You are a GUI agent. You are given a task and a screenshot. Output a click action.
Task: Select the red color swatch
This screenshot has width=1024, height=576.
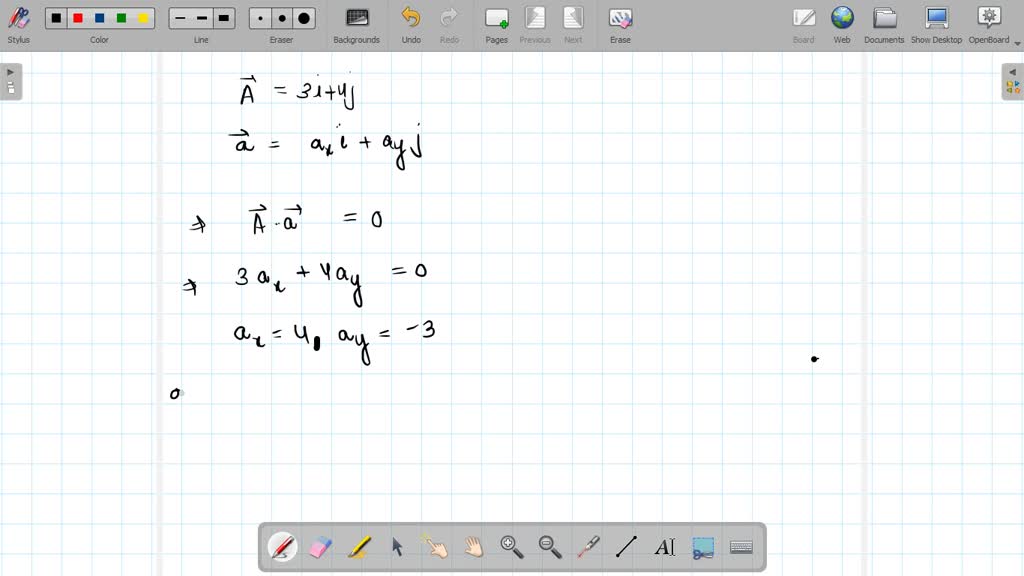click(x=77, y=17)
